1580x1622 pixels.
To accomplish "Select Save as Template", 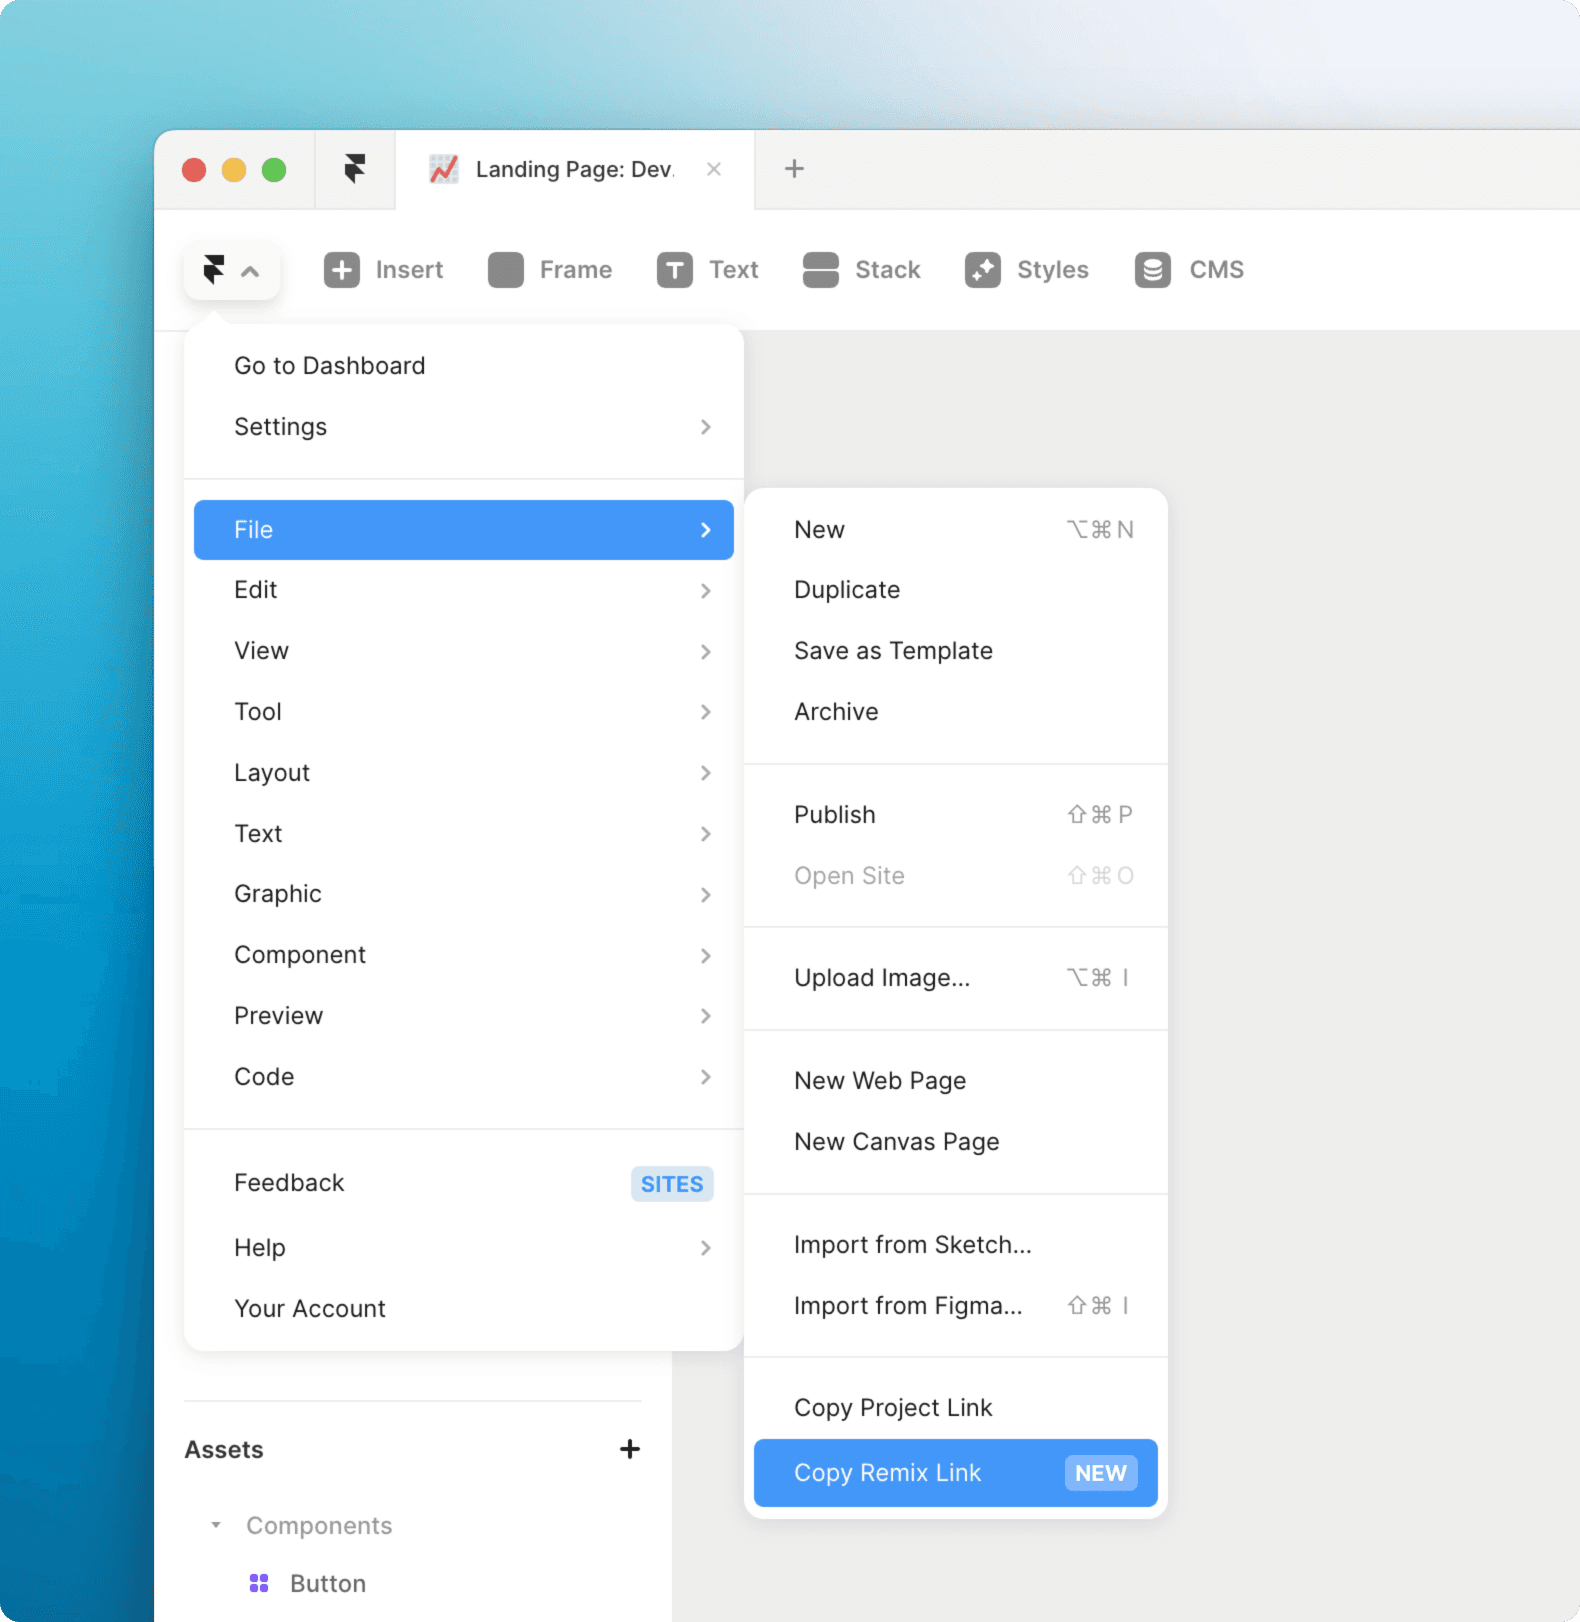I will [x=956, y=651].
